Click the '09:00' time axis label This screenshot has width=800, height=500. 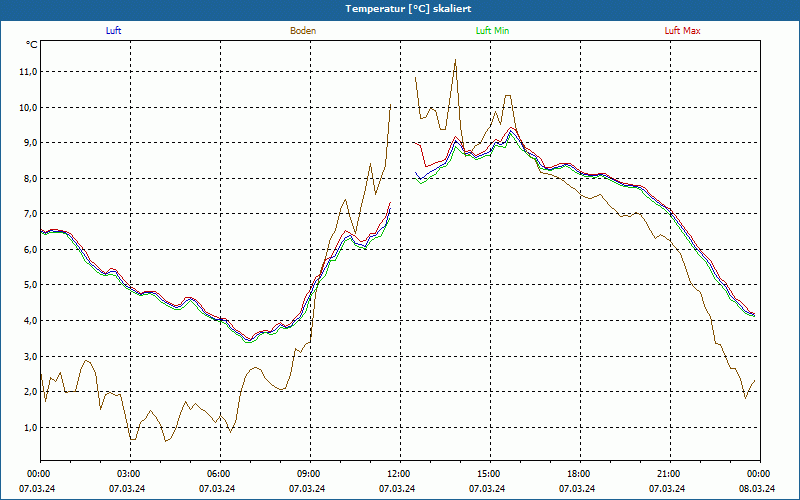(x=310, y=474)
